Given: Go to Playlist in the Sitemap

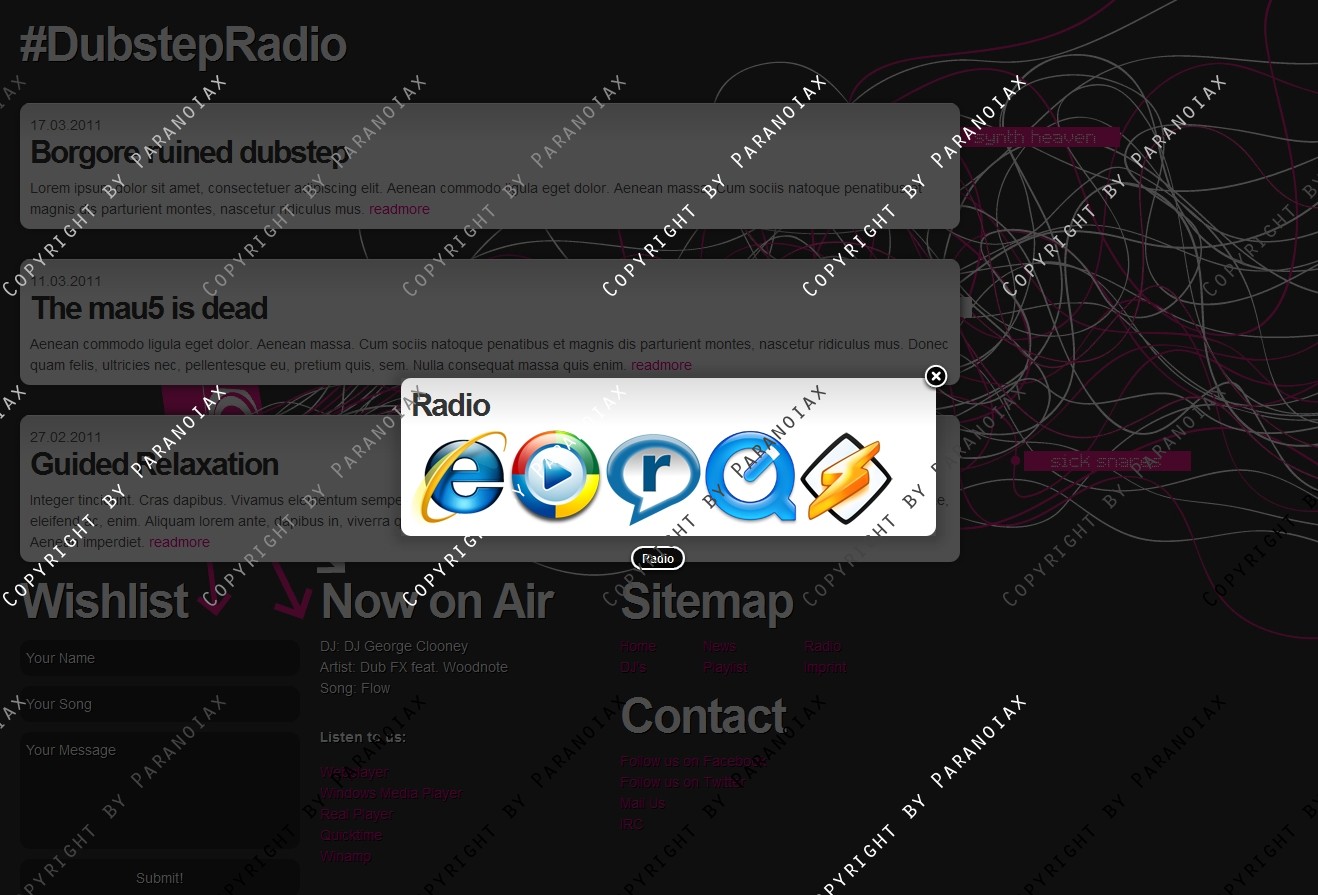Looking at the screenshot, I should pos(725,667).
